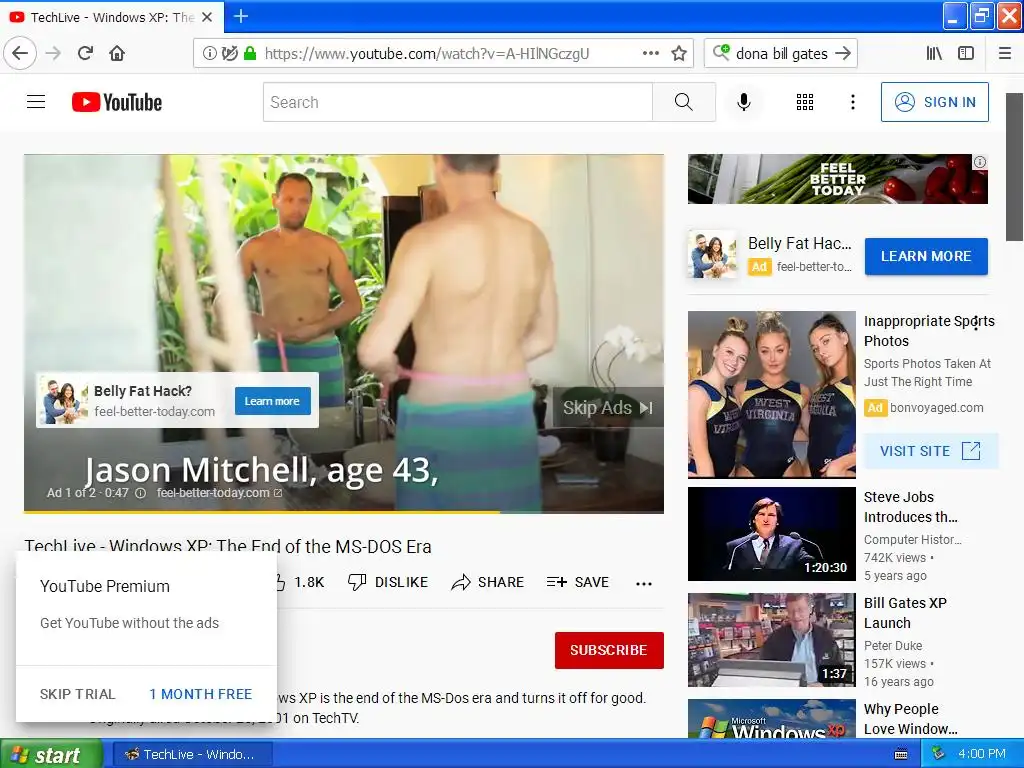1024x768 pixels.
Task: Click the green padlock security icon
Action: tap(249, 54)
